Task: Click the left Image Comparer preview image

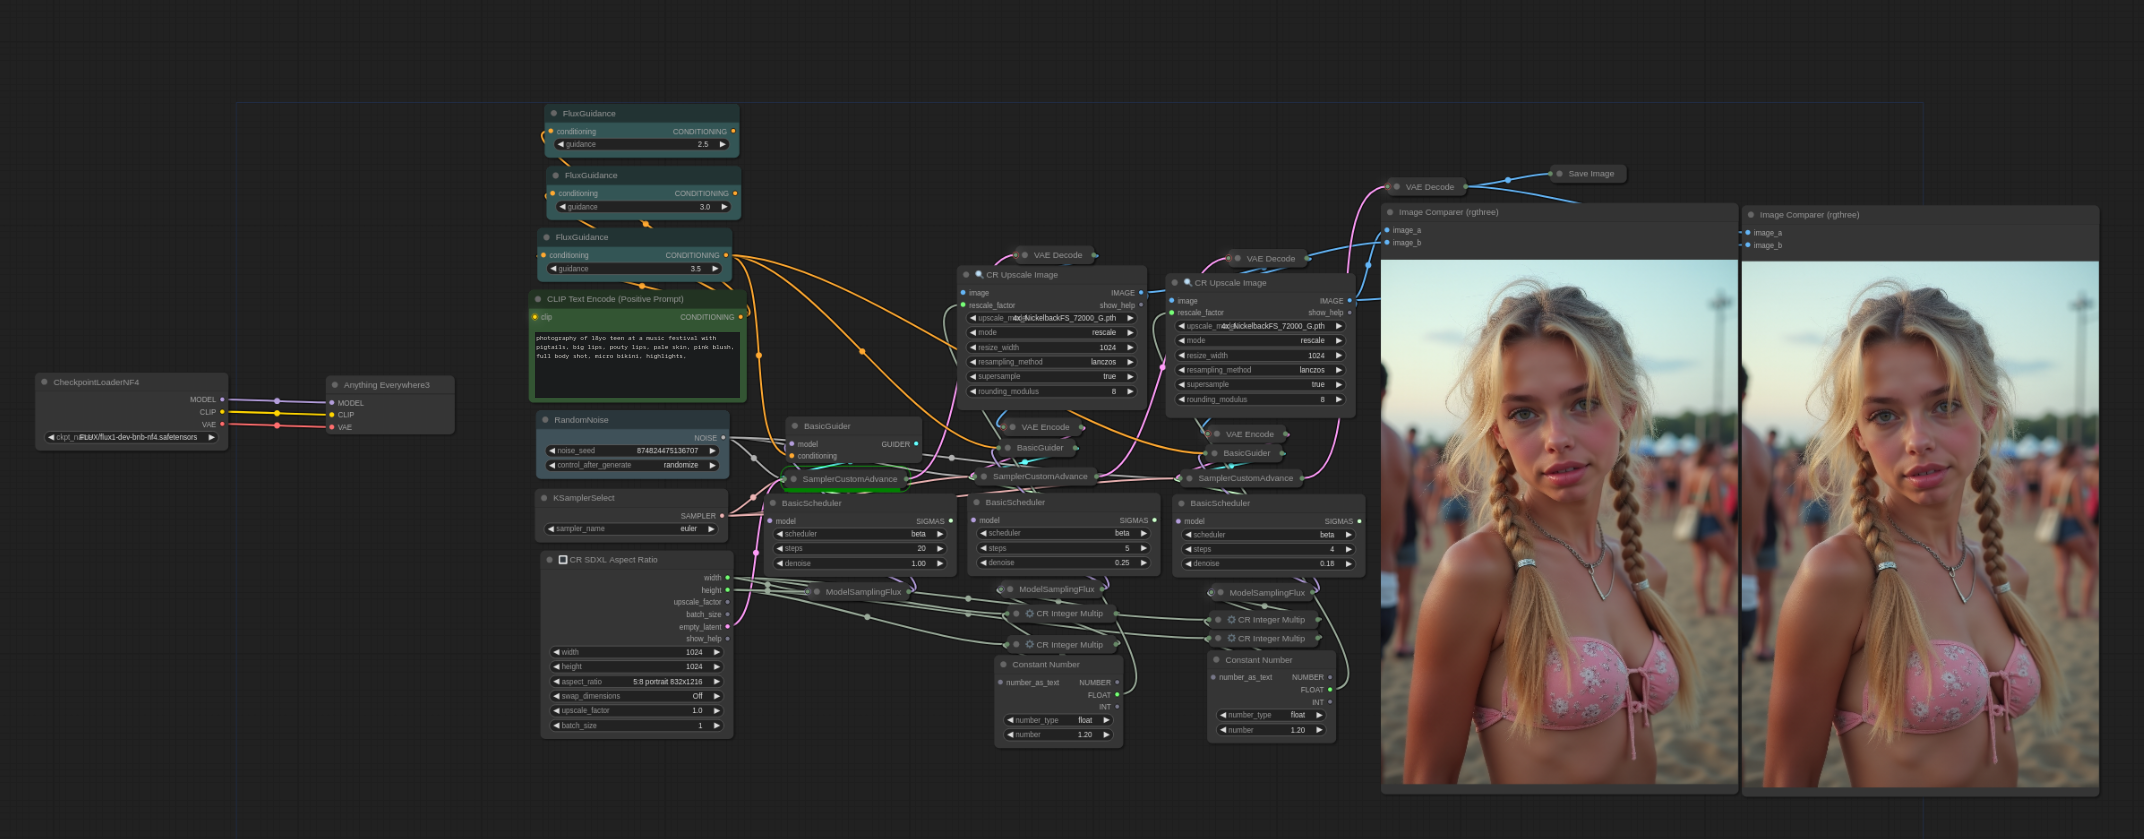Action: [1558, 522]
